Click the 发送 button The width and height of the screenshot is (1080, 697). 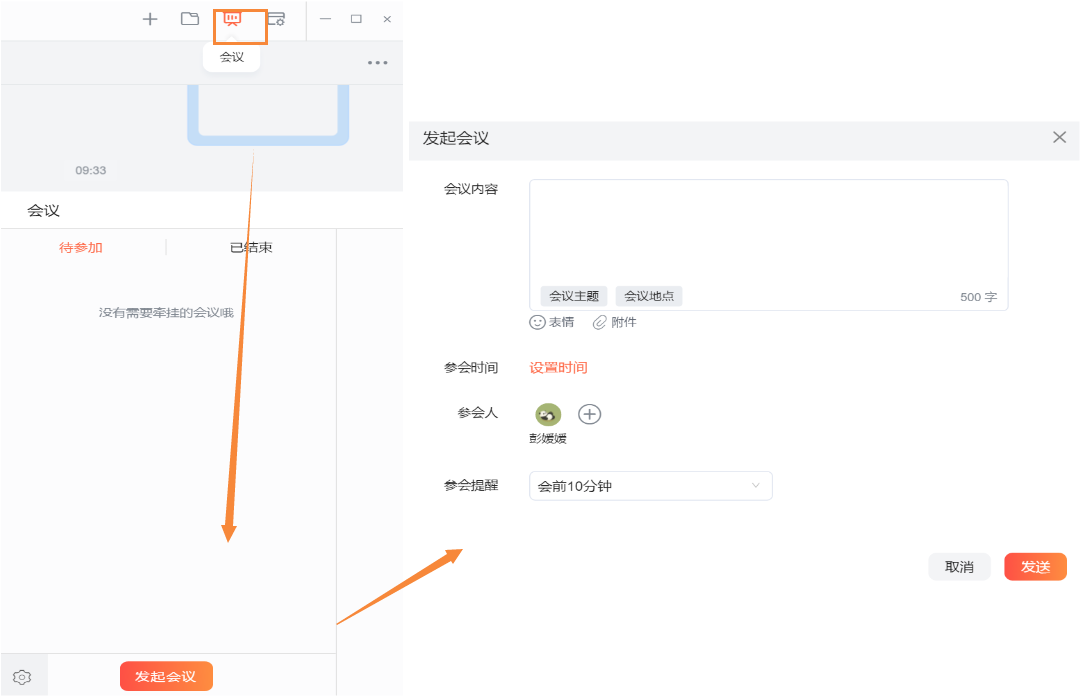[x=1035, y=567]
